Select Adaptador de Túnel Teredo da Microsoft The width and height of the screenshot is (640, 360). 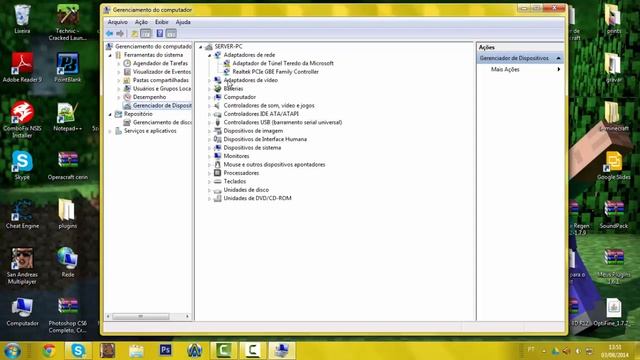(x=283, y=63)
